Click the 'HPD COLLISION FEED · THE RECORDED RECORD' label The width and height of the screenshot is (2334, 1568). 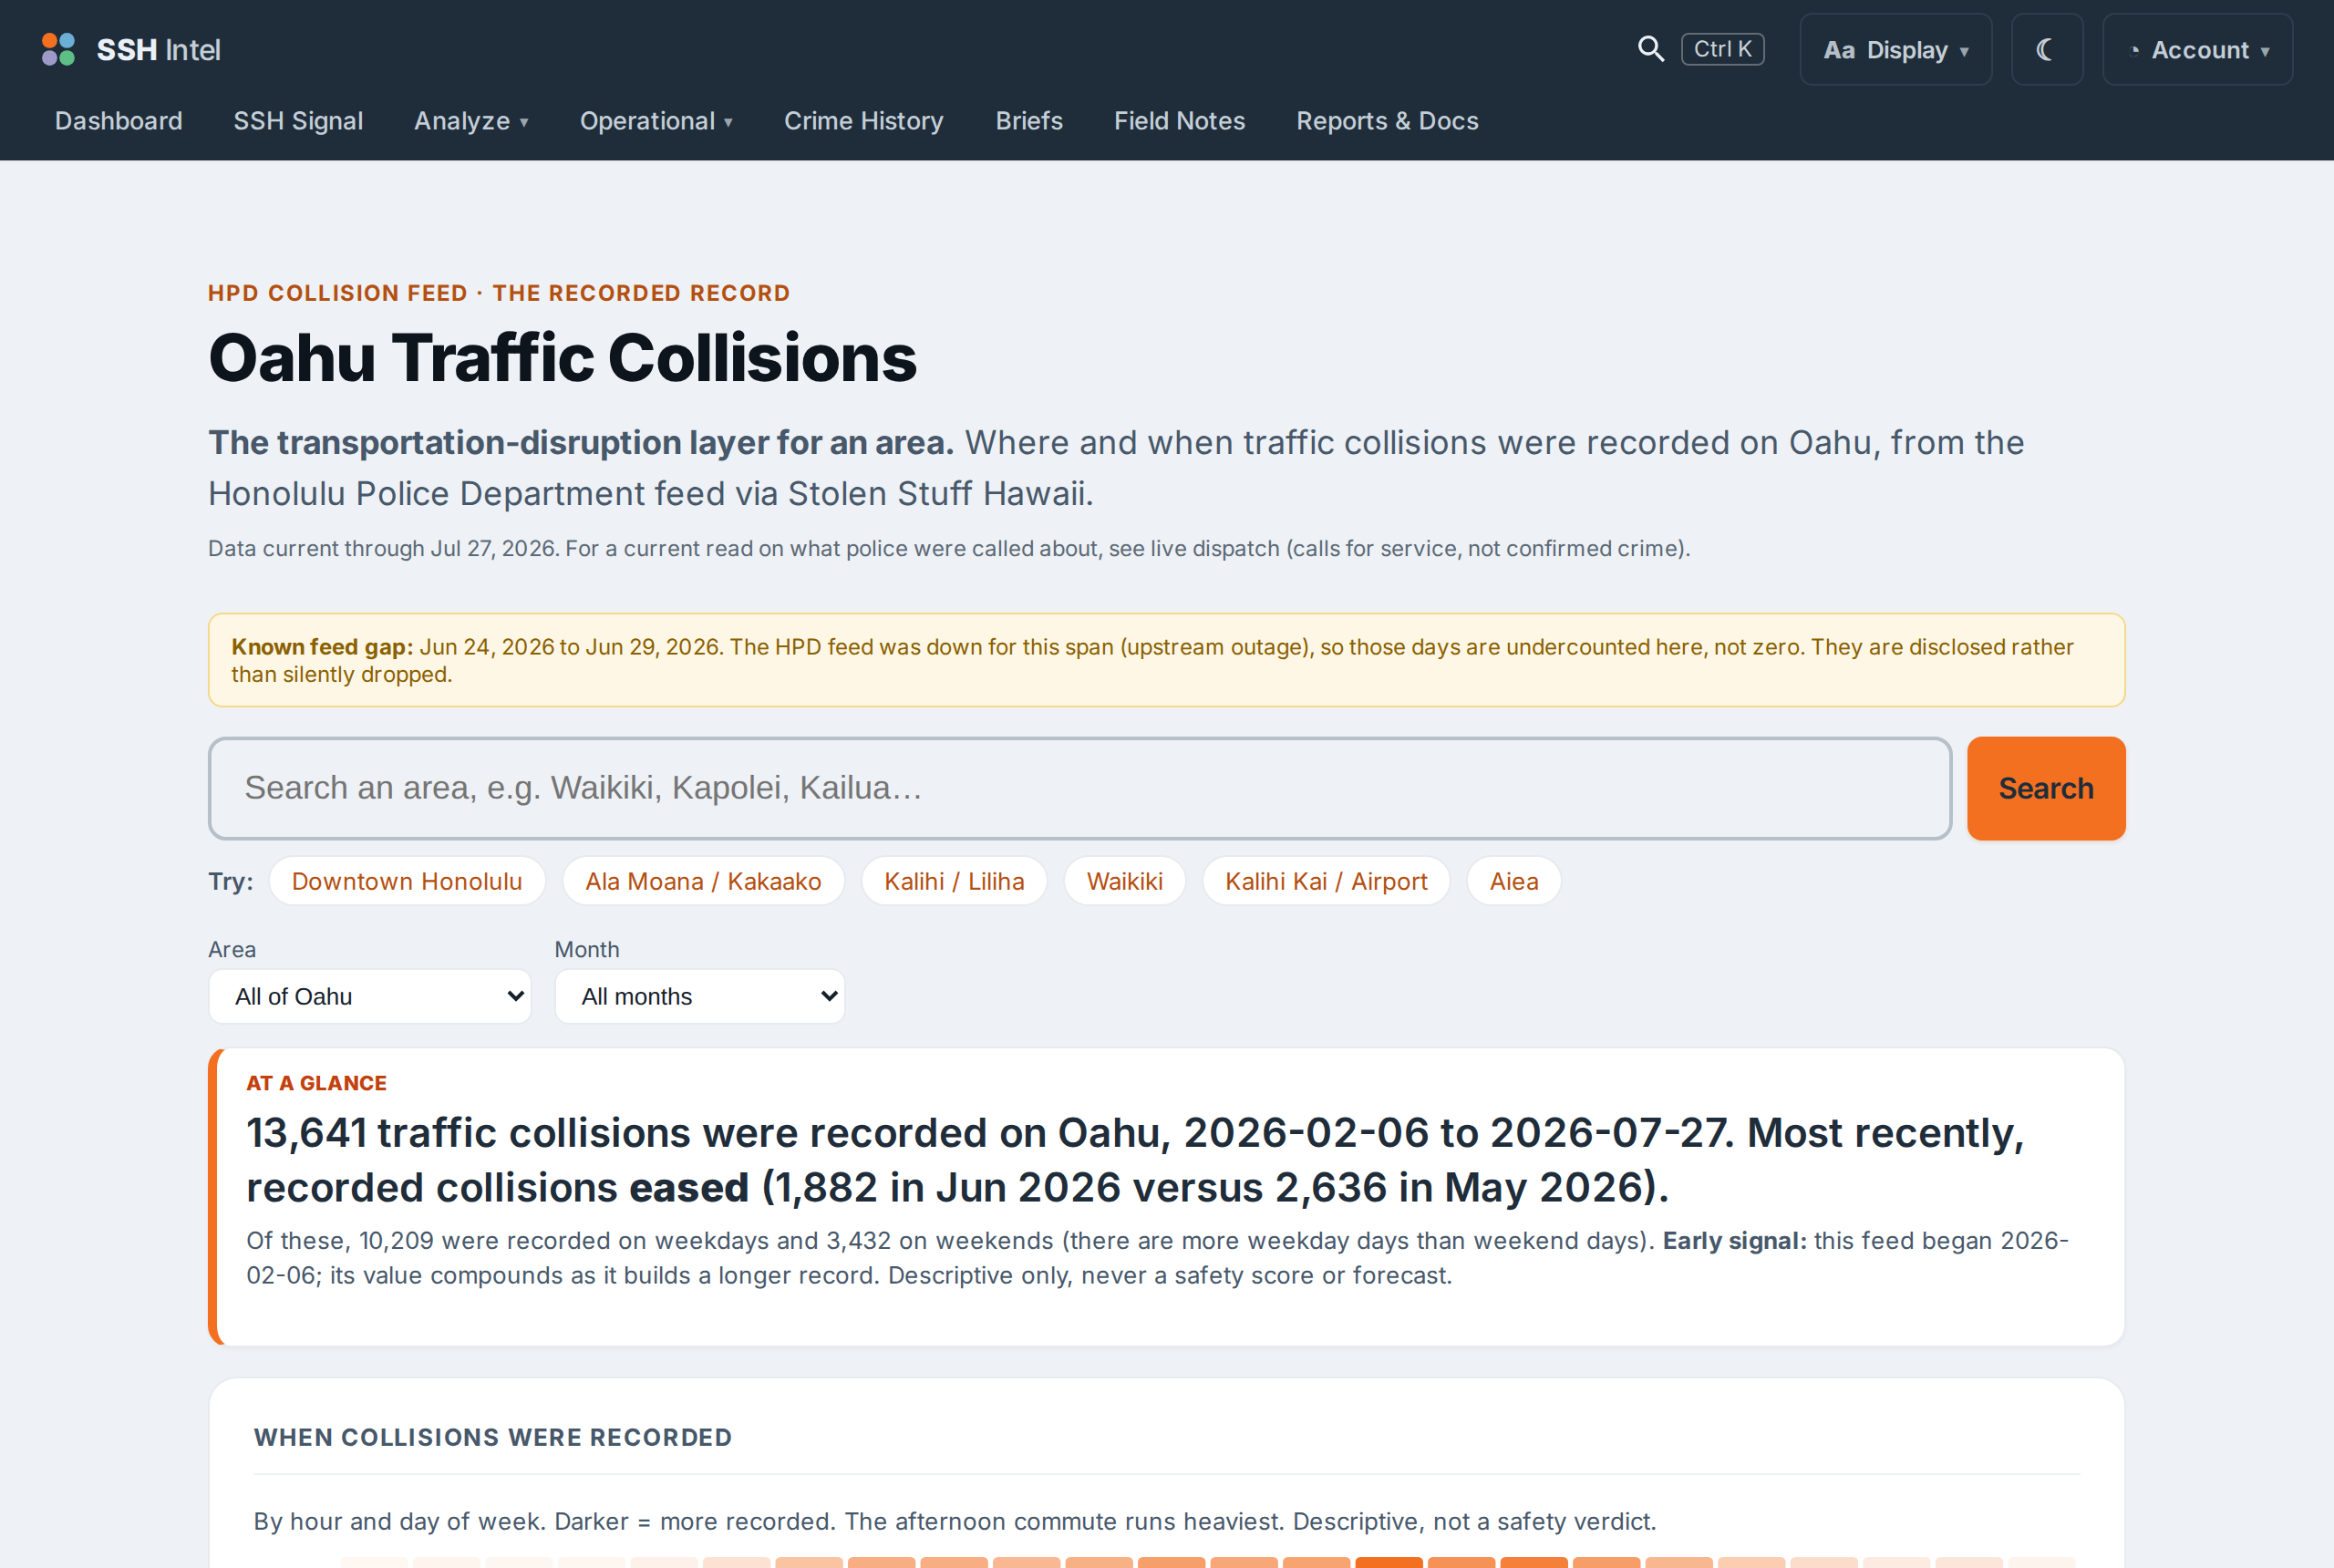tap(499, 293)
